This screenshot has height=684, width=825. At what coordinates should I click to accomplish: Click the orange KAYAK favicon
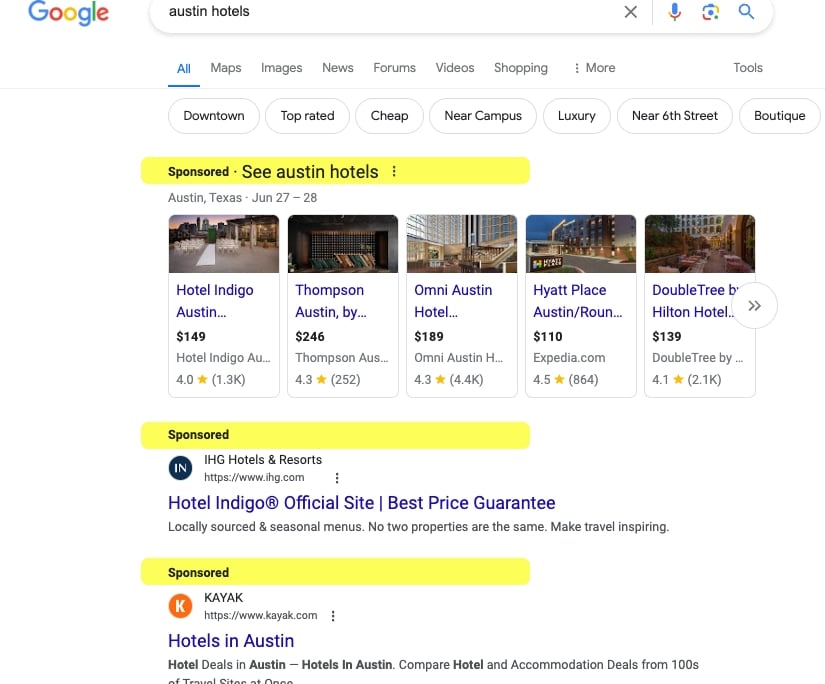180,606
